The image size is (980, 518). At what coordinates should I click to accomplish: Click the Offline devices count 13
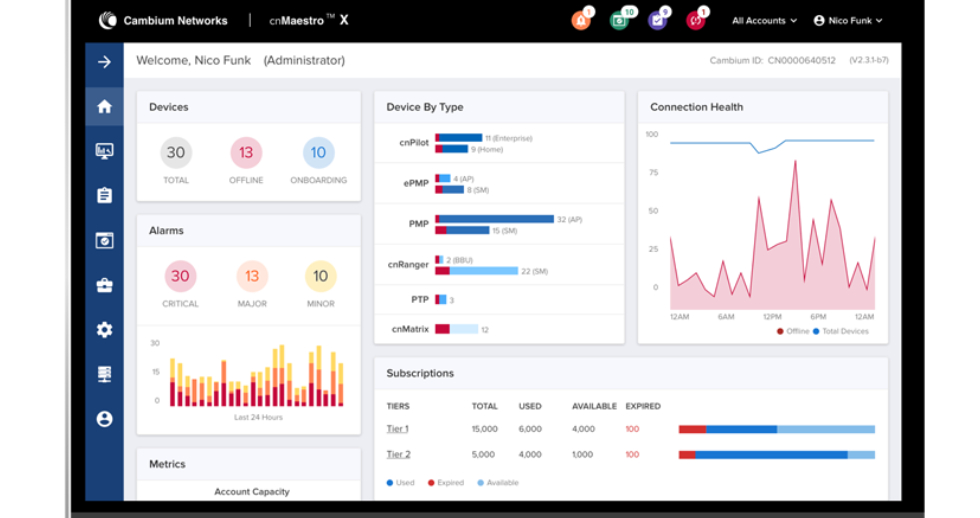[246, 152]
